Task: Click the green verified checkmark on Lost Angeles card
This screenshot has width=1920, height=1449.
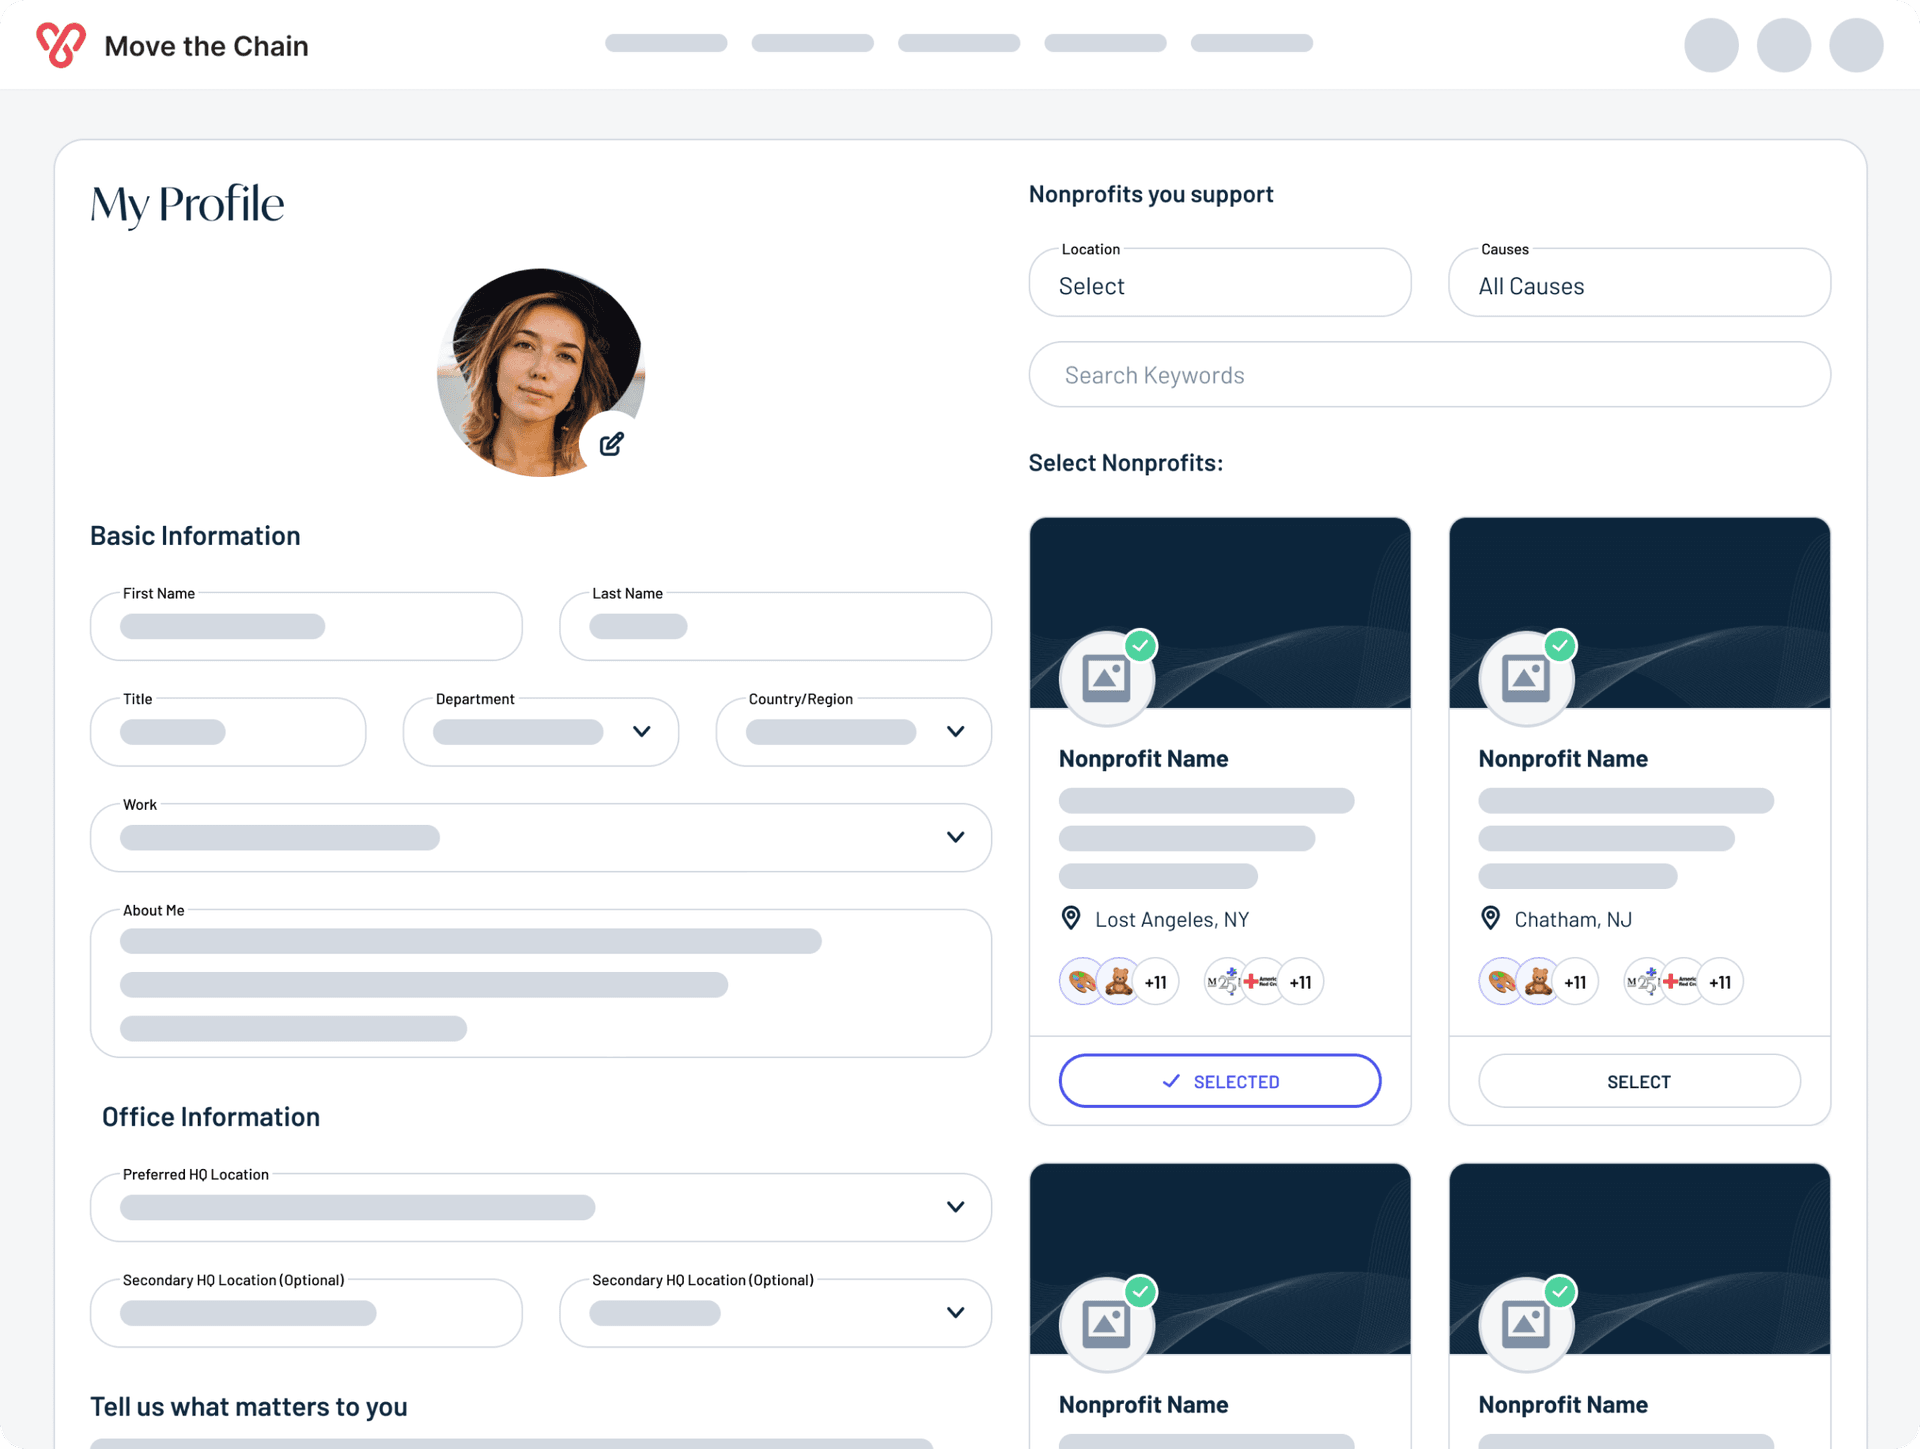Action: pyautogui.click(x=1141, y=646)
